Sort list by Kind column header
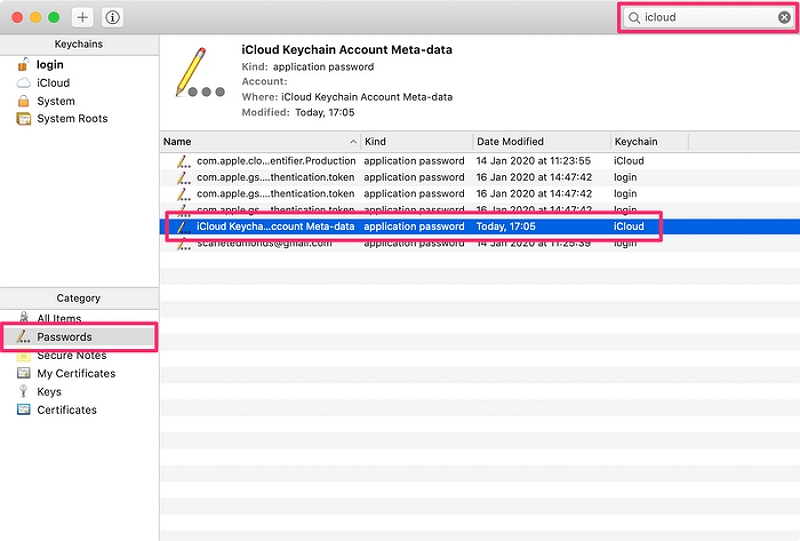800x541 pixels. pyautogui.click(x=416, y=141)
